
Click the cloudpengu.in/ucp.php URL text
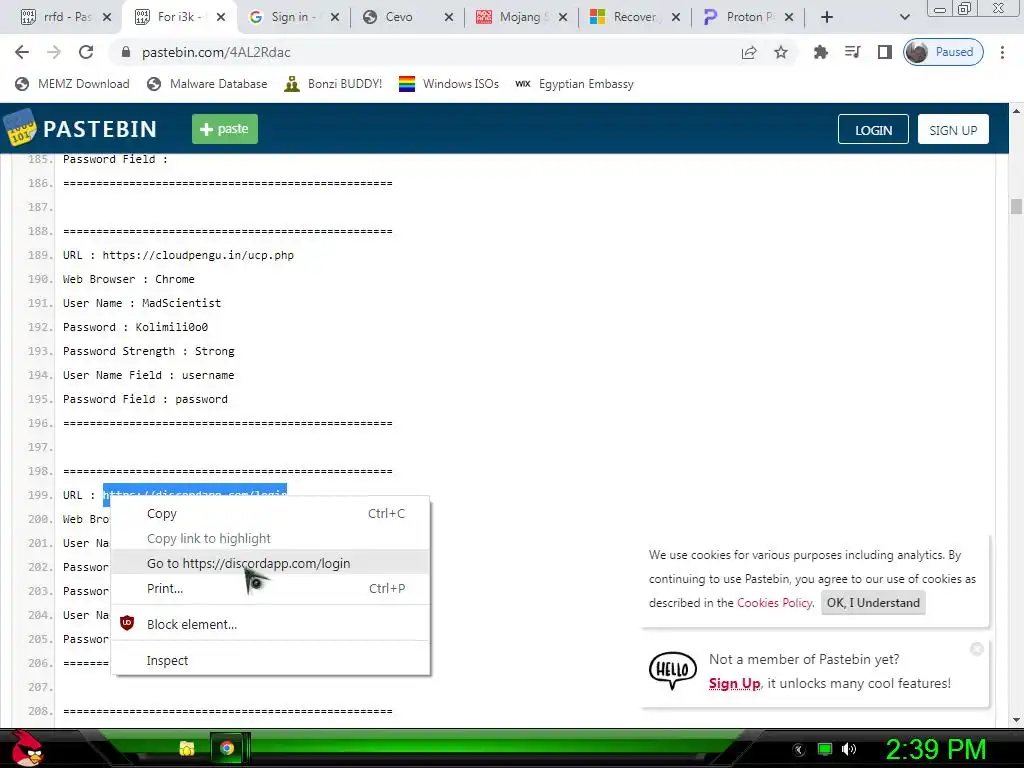tap(198, 255)
